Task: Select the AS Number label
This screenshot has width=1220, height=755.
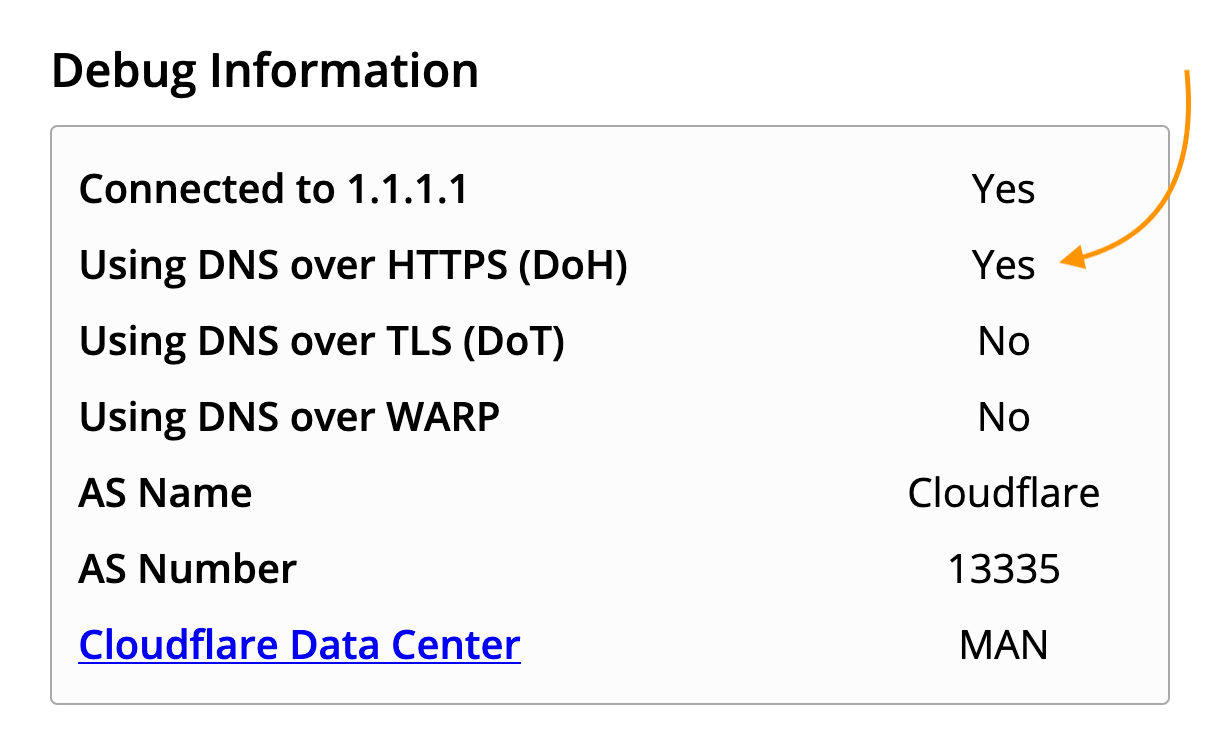Action: click(188, 569)
